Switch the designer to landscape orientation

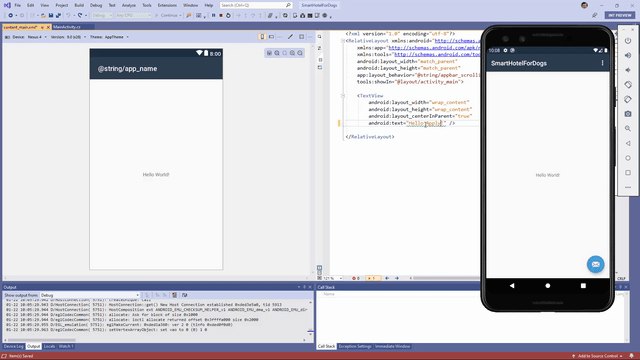click(271, 37)
